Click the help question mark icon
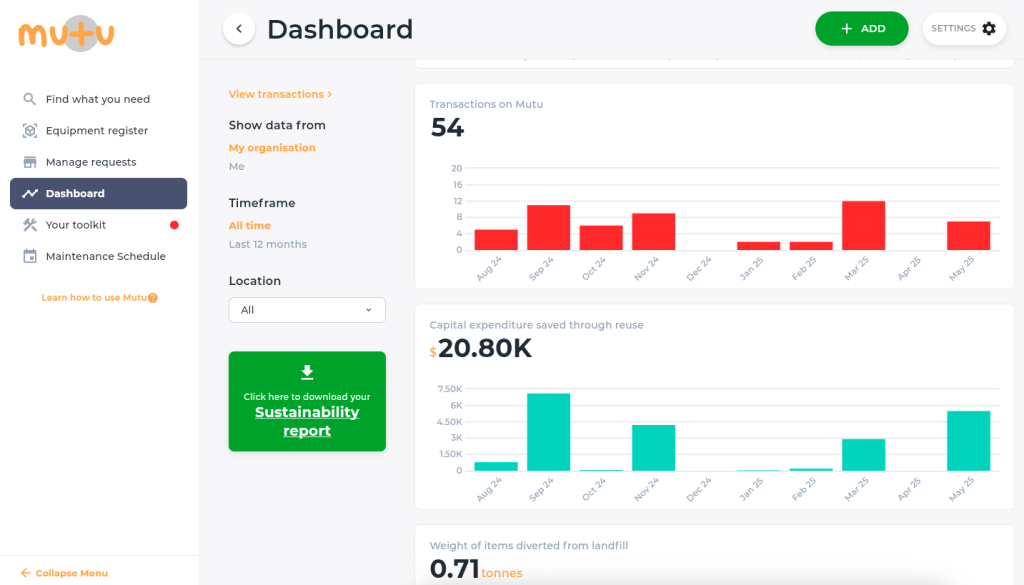1024x585 pixels. point(153,298)
